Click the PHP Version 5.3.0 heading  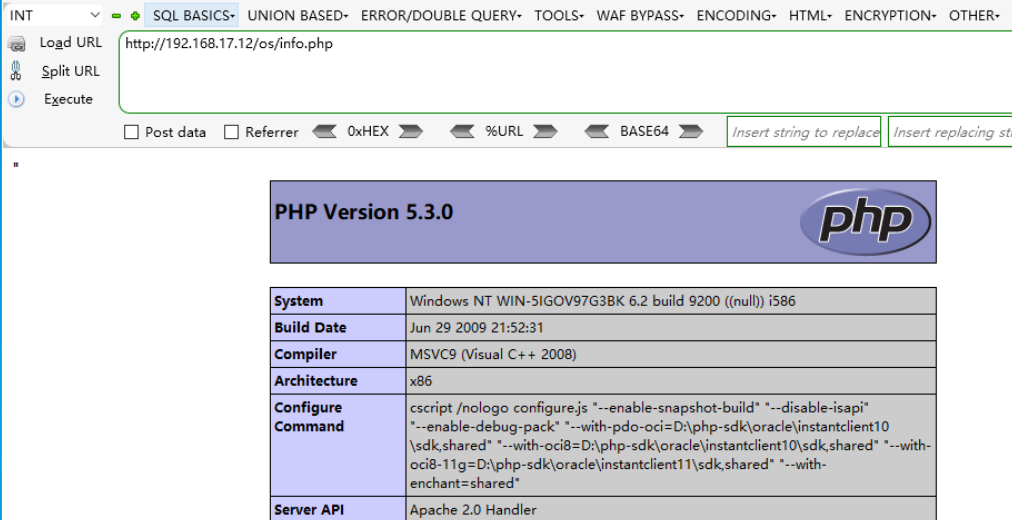tap(363, 212)
